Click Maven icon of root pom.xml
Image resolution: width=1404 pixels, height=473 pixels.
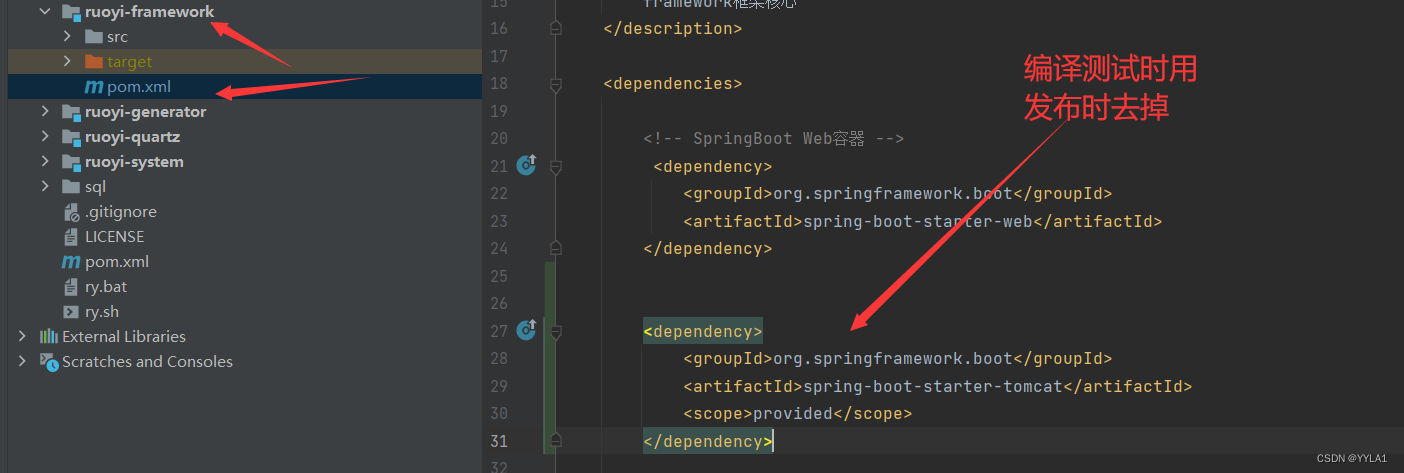point(71,262)
